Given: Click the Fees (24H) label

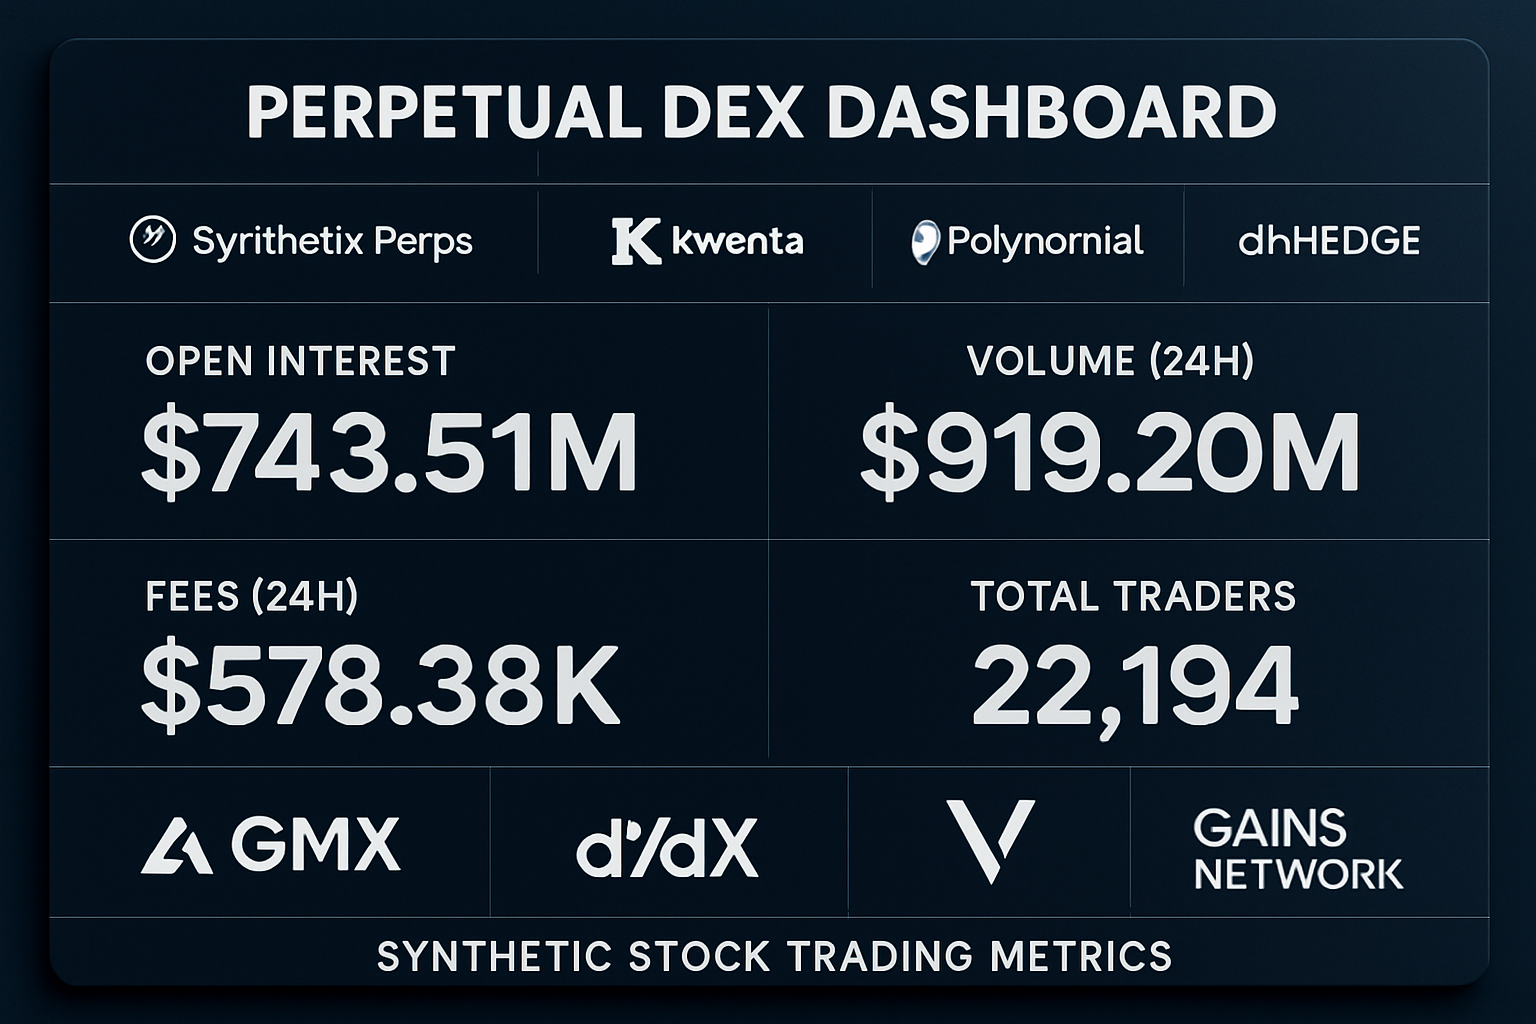Looking at the screenshot, I should pos(252,596).
